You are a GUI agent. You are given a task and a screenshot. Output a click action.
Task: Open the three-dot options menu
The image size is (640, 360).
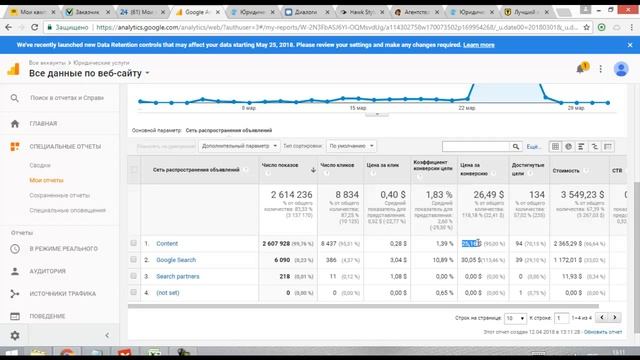pyautogui.click(x=600, y=69)
